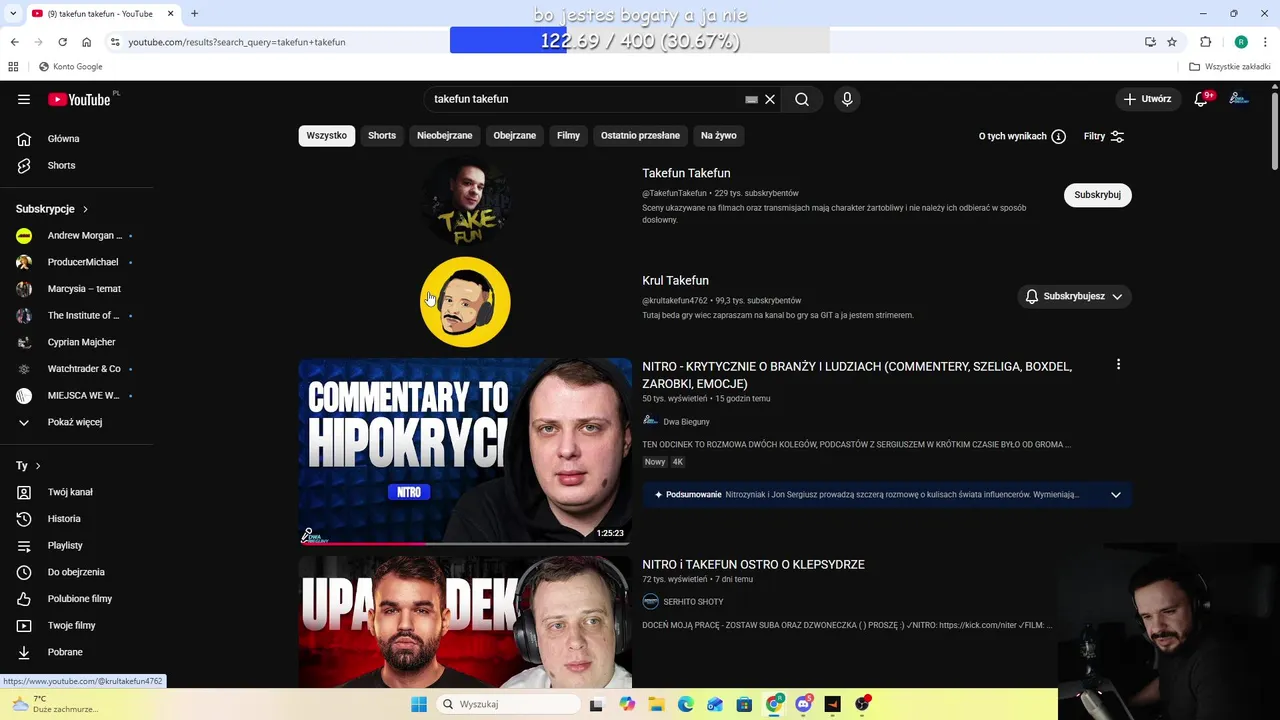Open a new Chrome tab with plus

(x=194, y=13)
